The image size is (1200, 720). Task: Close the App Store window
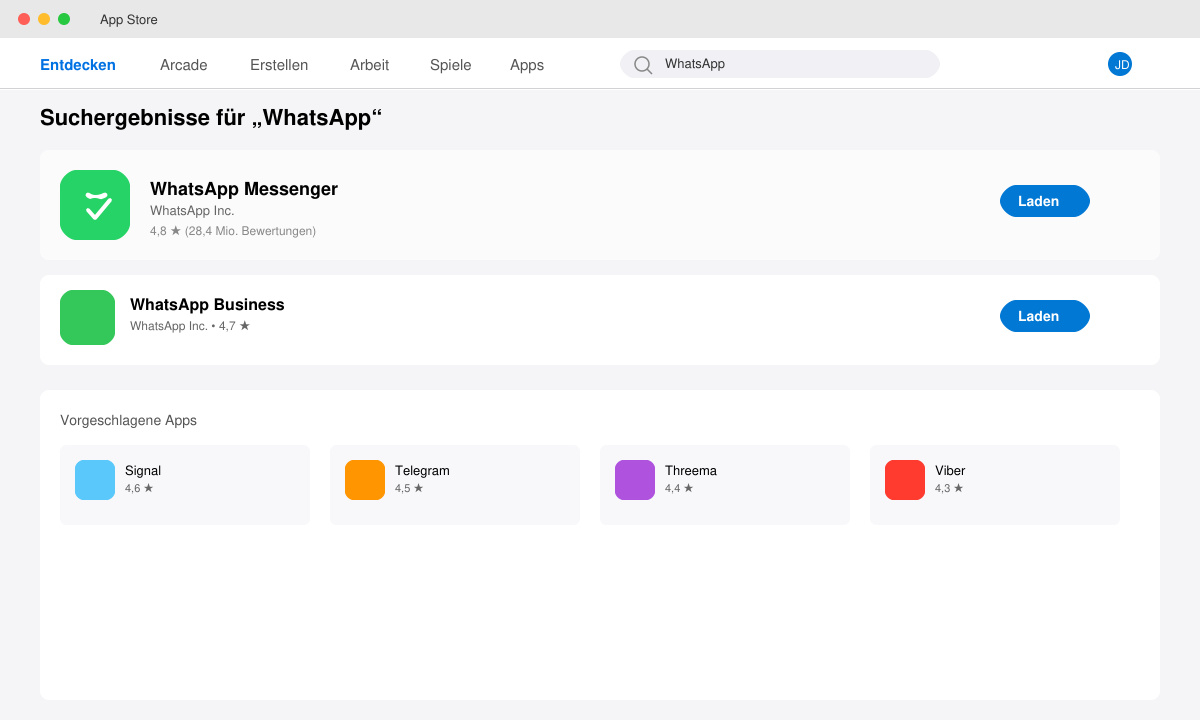click(x=24, y=19)
